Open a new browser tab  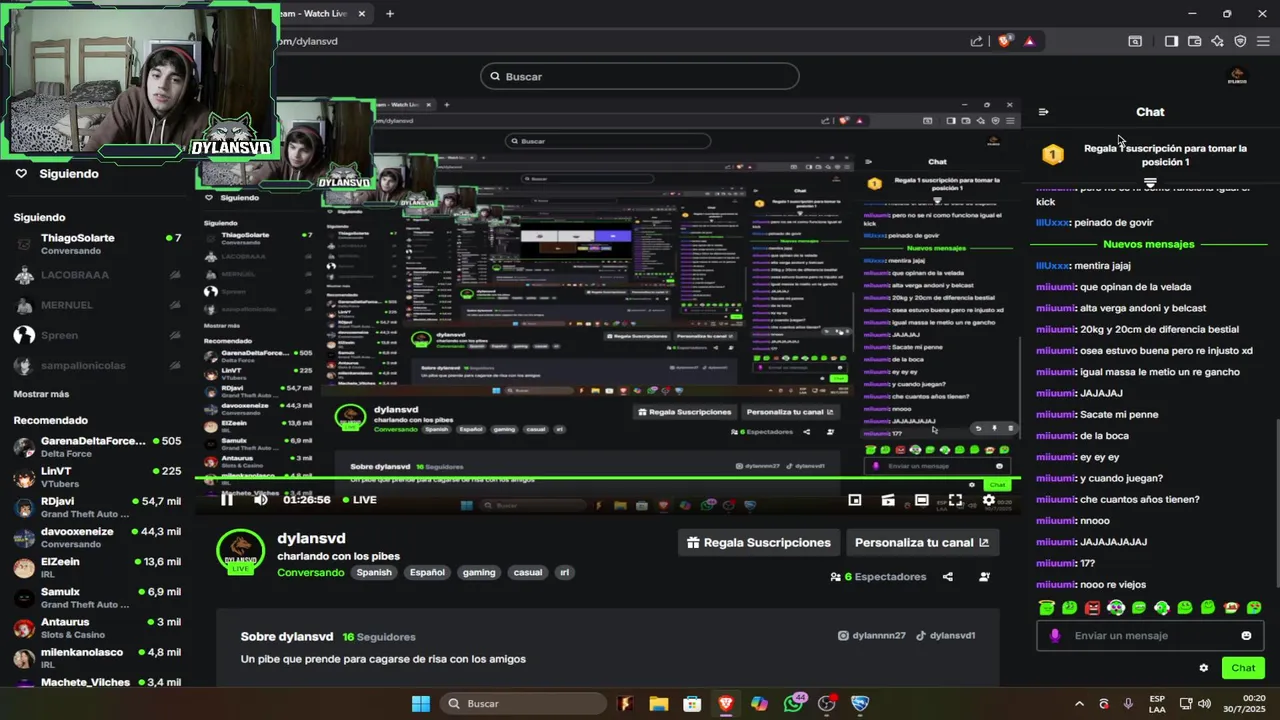390,14
